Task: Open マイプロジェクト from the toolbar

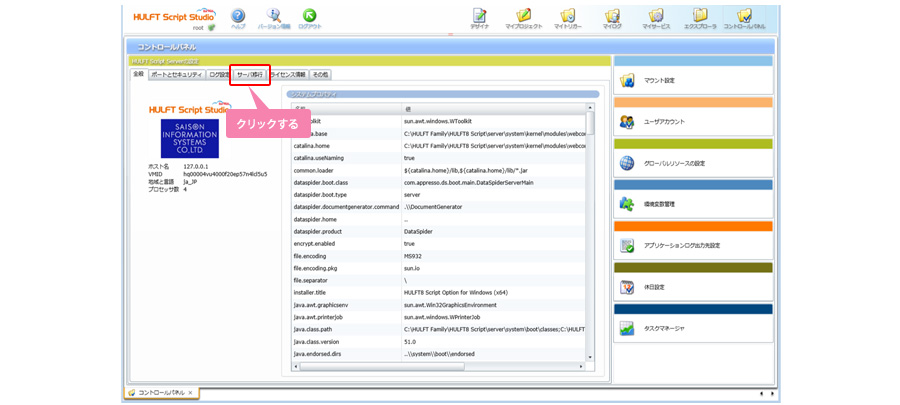Action: pyautogui.click(x=523, y=17)
